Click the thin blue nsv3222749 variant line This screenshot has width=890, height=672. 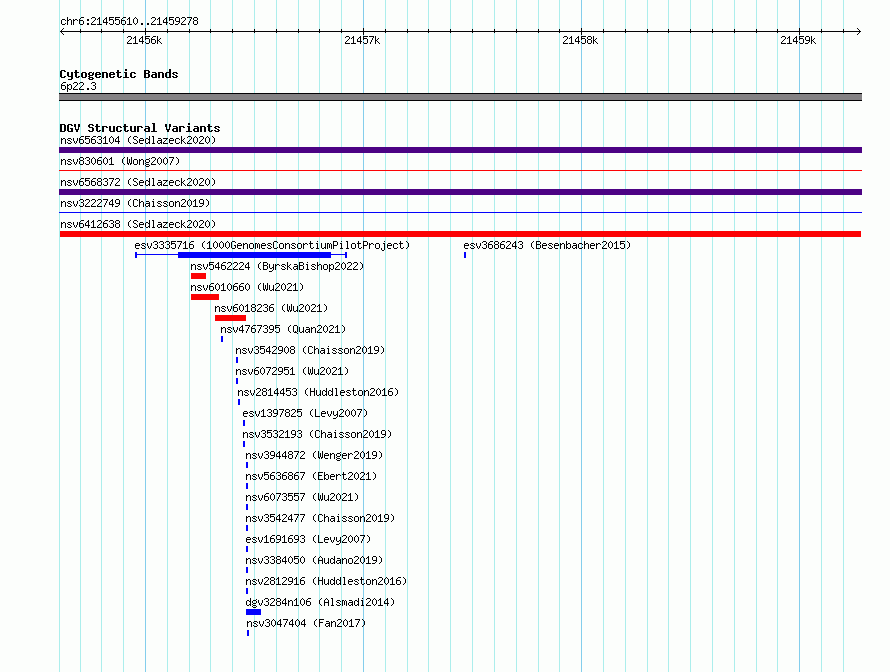coord(460,212)
